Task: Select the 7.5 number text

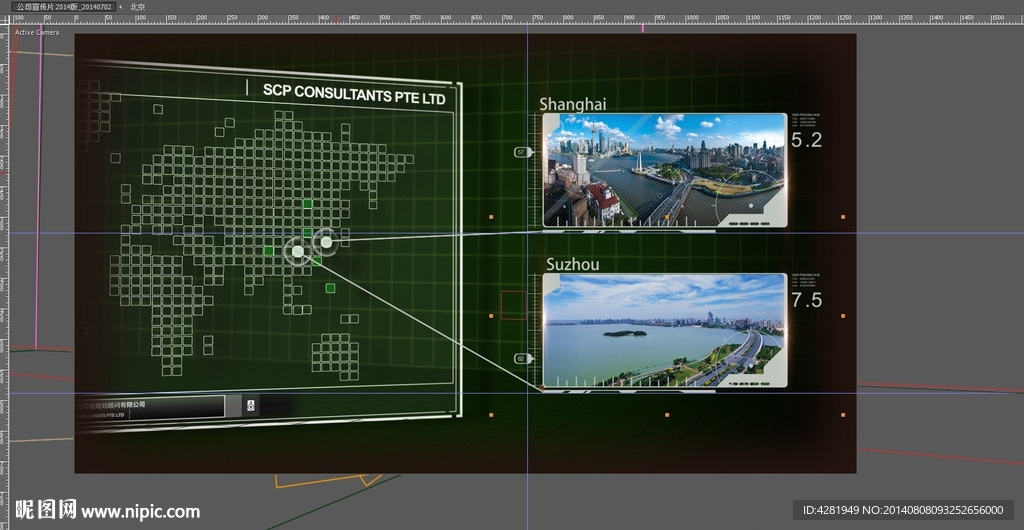Action: [806, 300]
